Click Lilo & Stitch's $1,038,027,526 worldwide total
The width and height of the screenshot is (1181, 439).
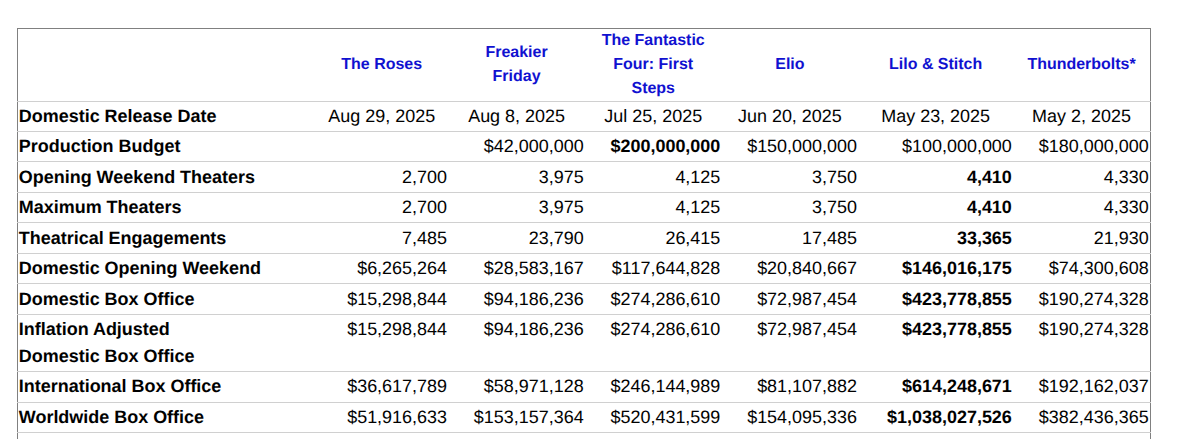949,417
